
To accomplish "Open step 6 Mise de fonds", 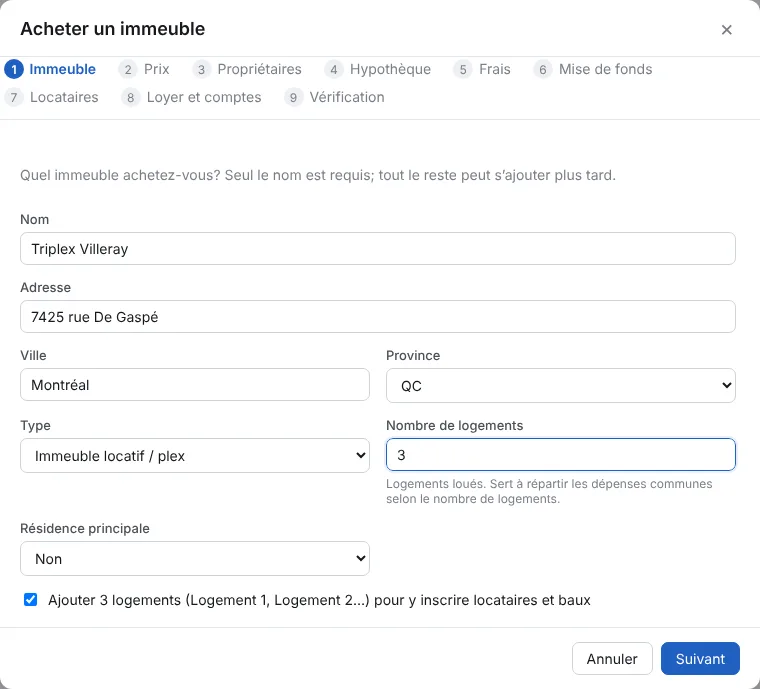I will coord(593,69).
